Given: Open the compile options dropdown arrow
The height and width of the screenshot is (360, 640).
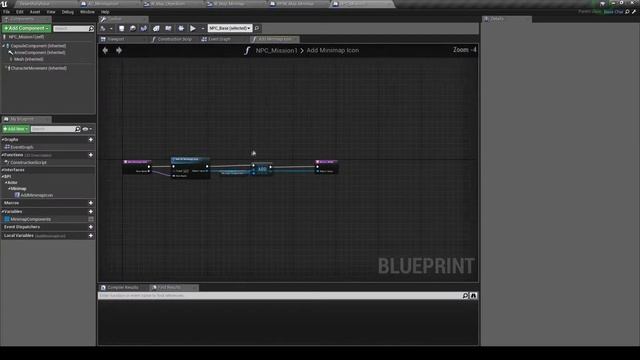Looking at the screenshot, I should [x=111, y=29].
